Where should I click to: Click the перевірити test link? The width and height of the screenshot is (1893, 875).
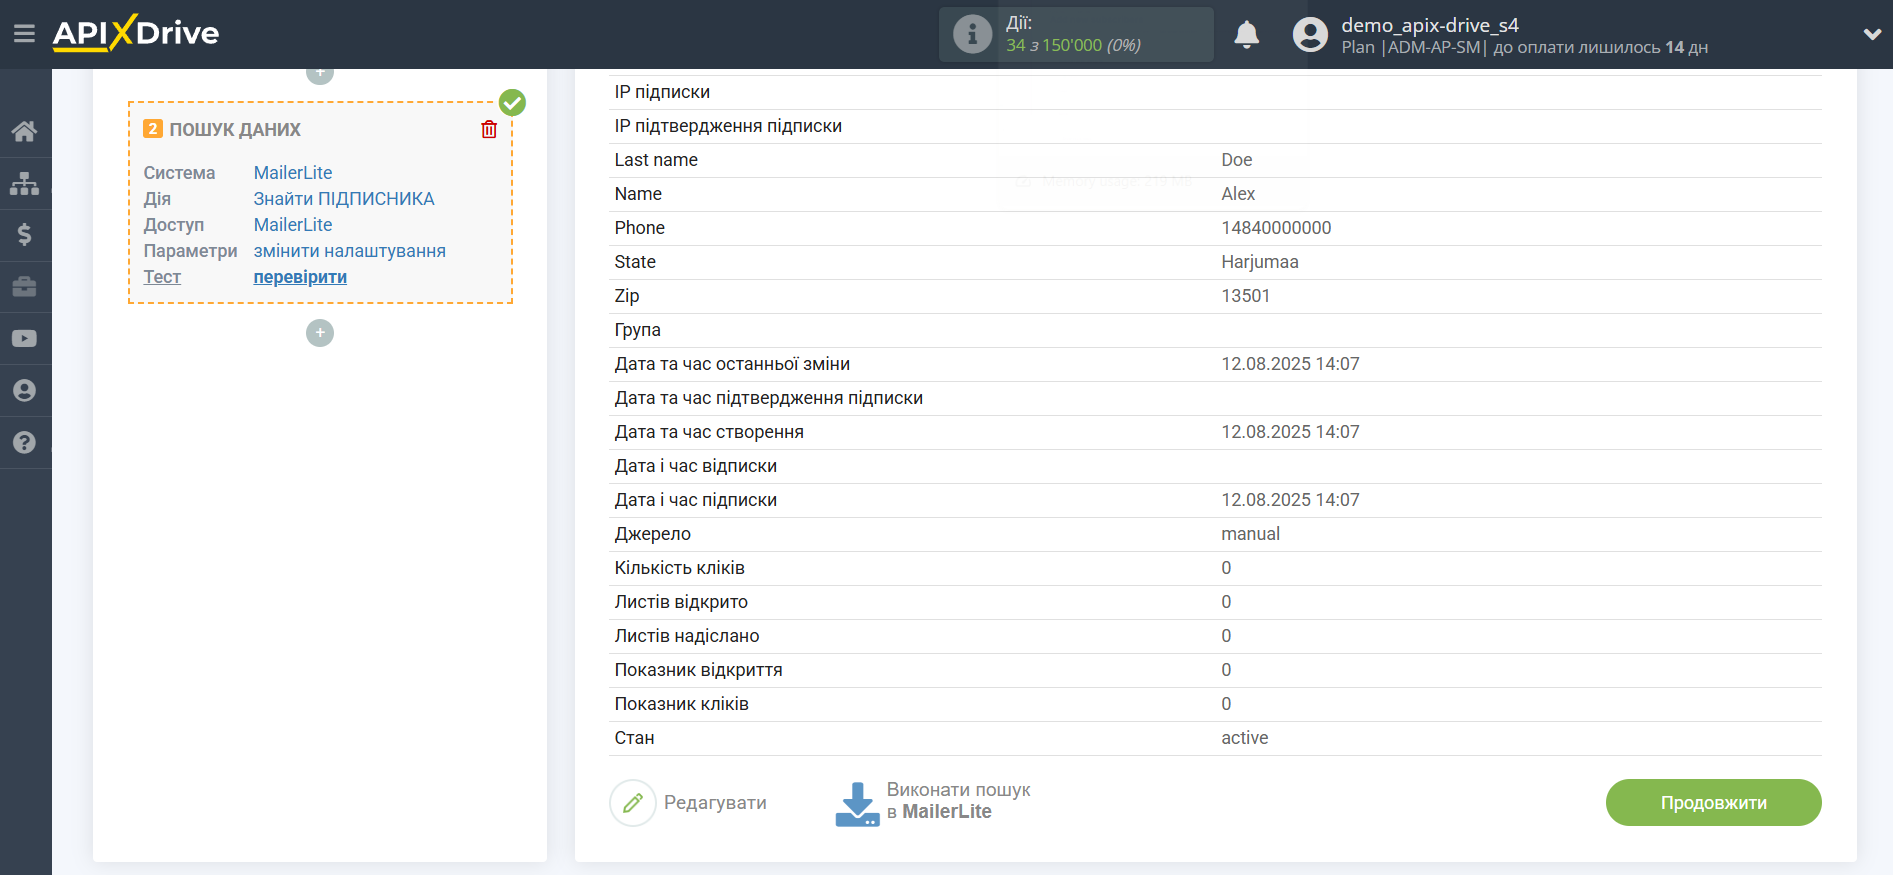pyautogui.click(x=300, y=277)
